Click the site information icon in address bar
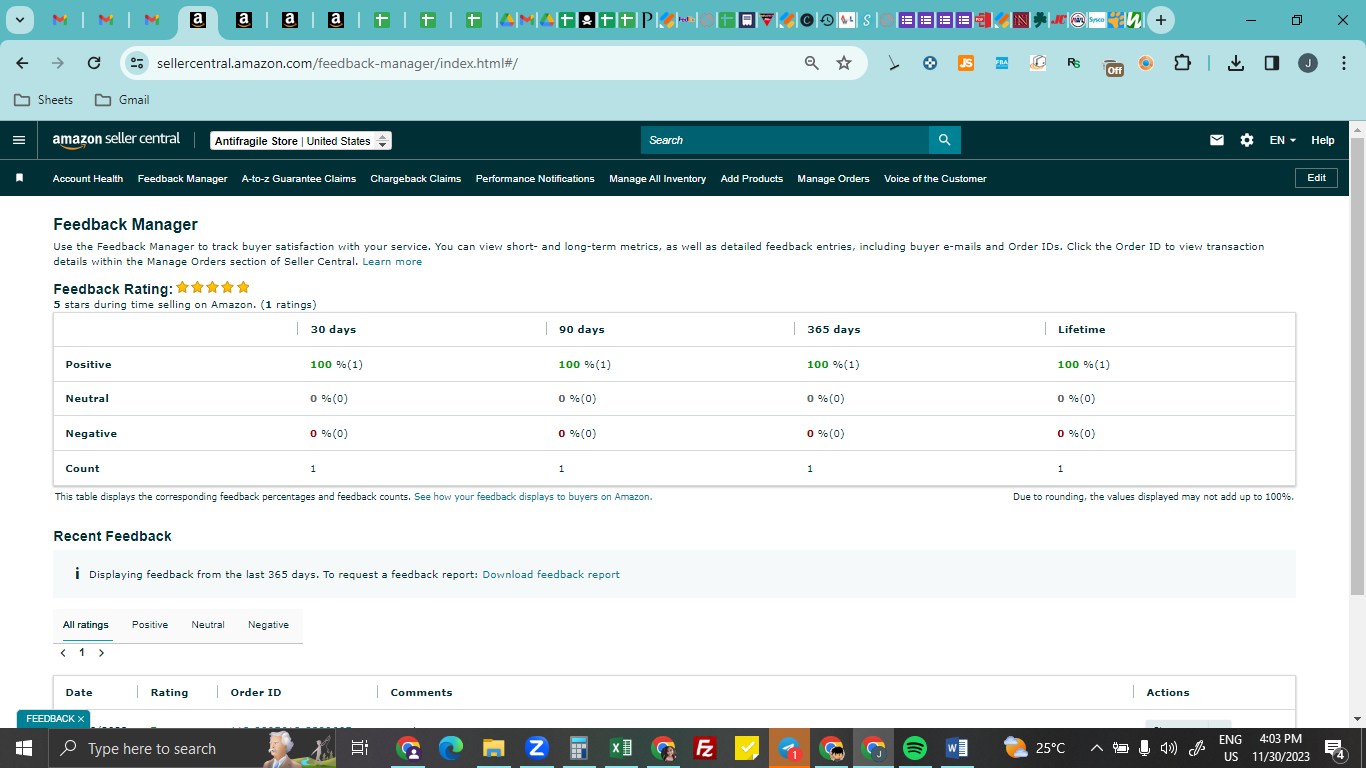This screenshot has width=1366, height=768. pyautogui.click(x=137, y=63)
